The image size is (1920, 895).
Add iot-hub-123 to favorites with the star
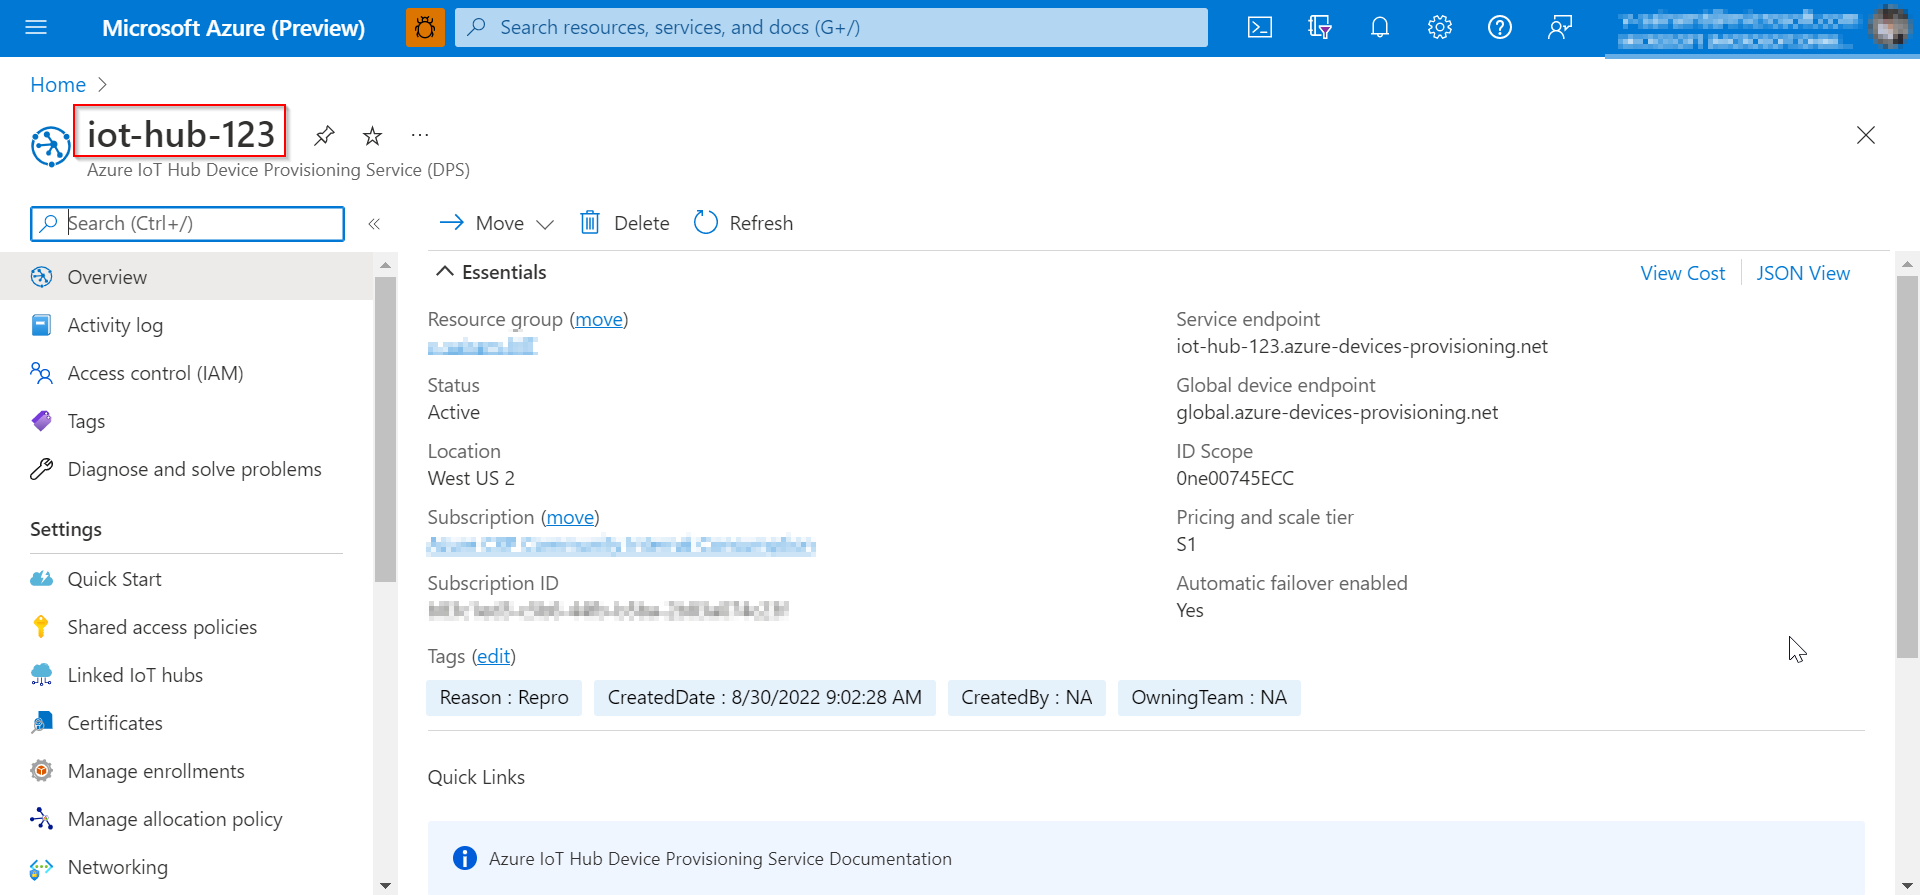[372, 135]
